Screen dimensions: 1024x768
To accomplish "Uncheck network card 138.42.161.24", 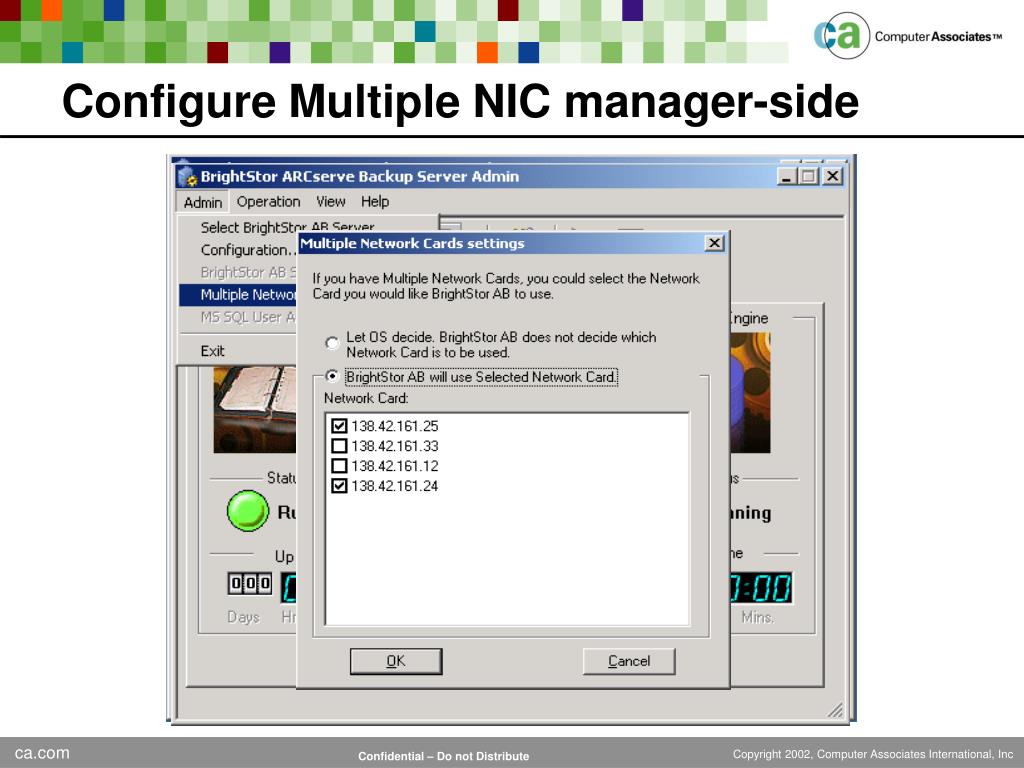I will coord(339,486).
